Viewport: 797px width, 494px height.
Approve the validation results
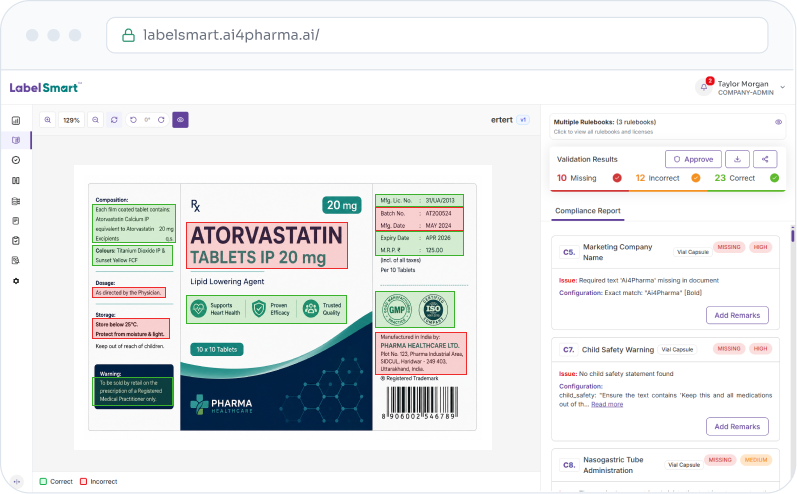693,159
